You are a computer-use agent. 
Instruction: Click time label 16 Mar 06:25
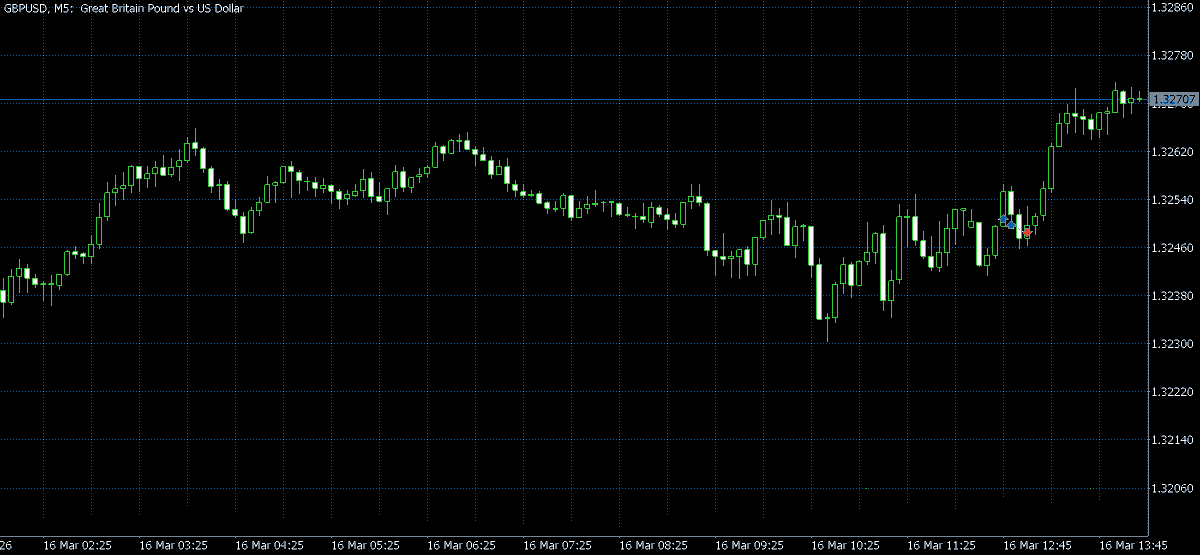point(461,546)
